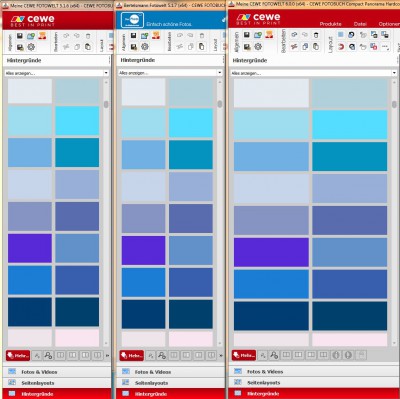400x399 pixels.
Task: Open the Produkte menu in right window
Action: (330, 24)
